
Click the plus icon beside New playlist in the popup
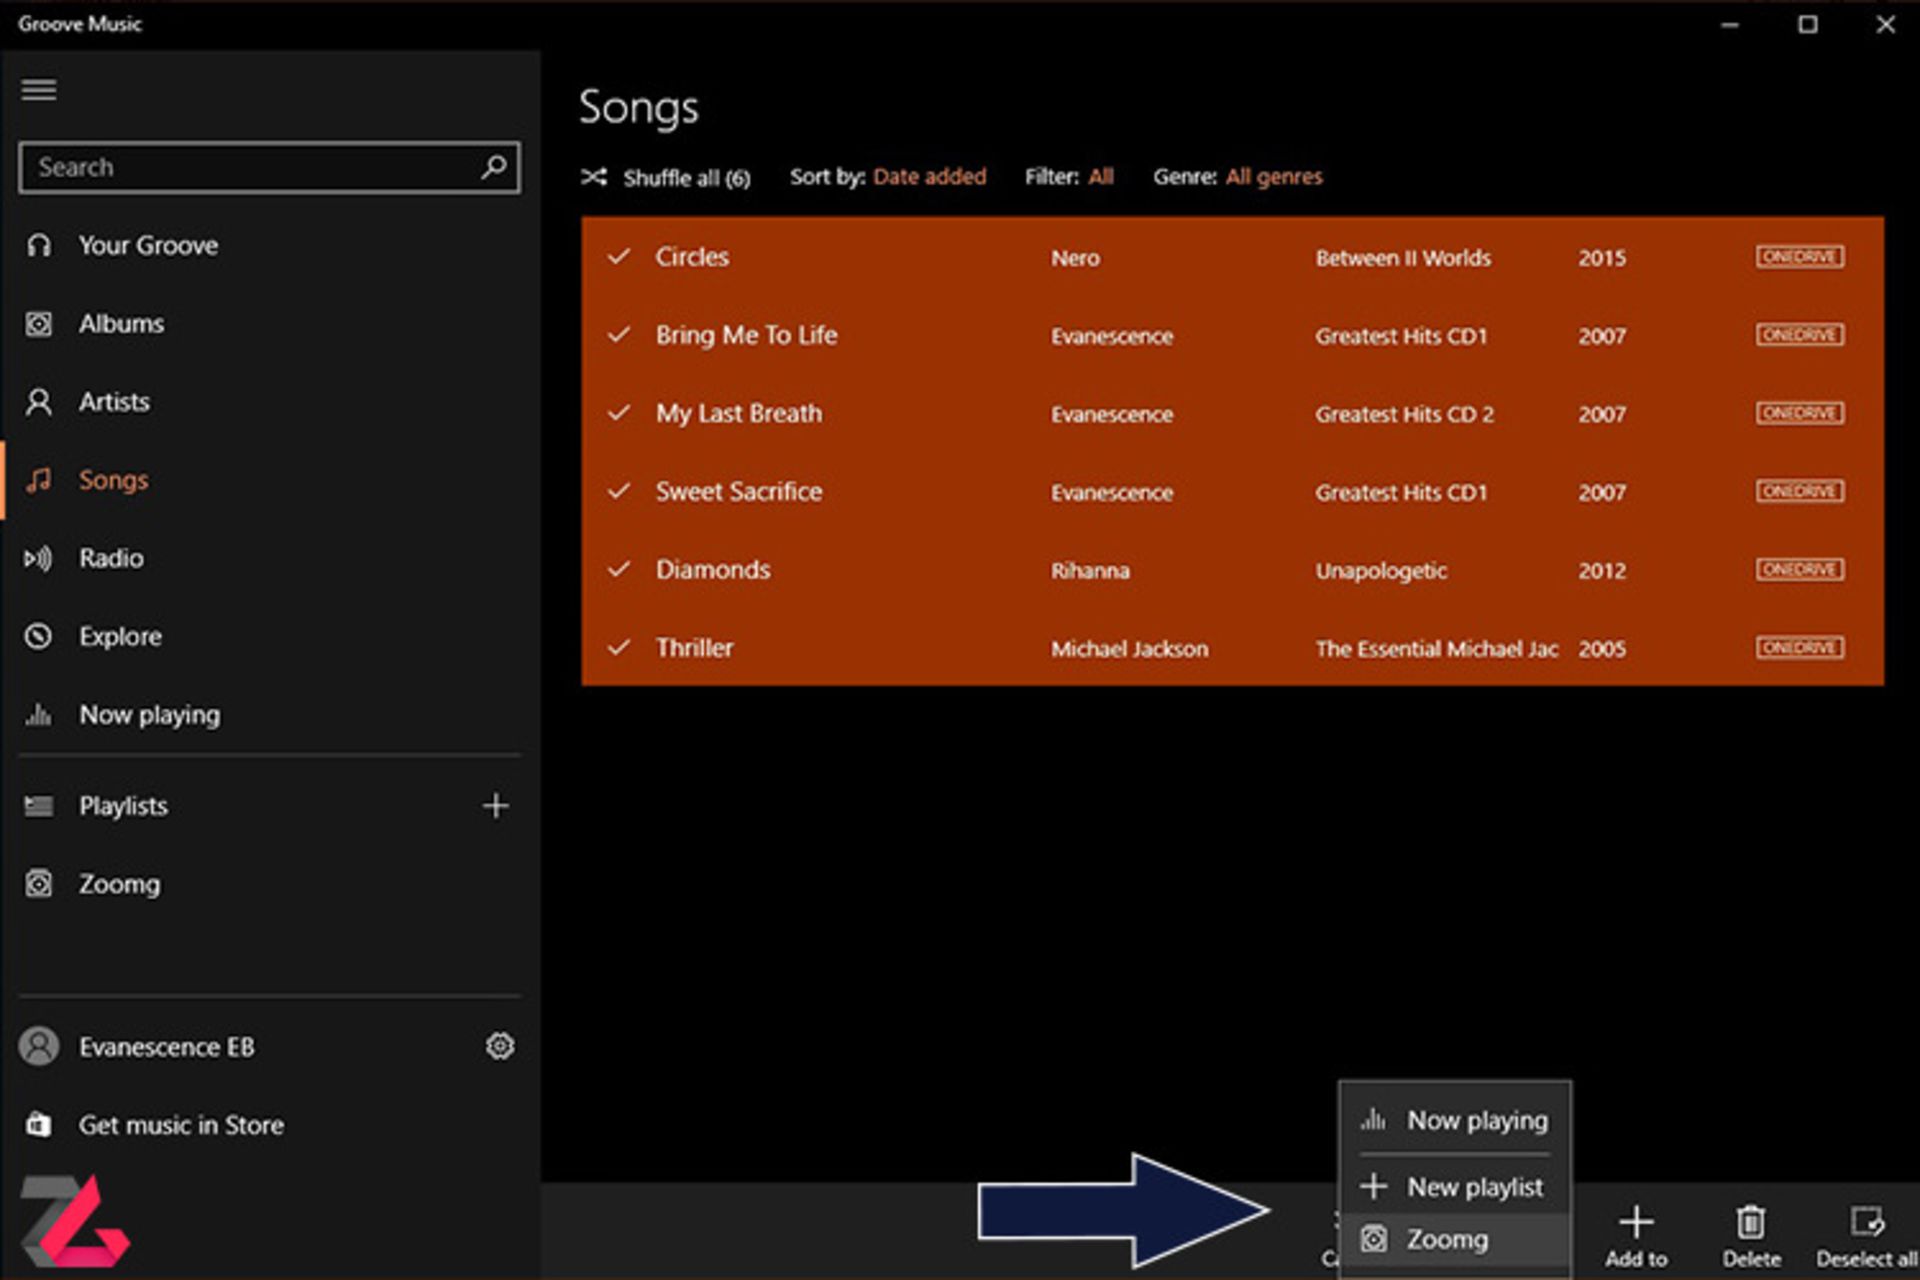click(1374, 1186)
